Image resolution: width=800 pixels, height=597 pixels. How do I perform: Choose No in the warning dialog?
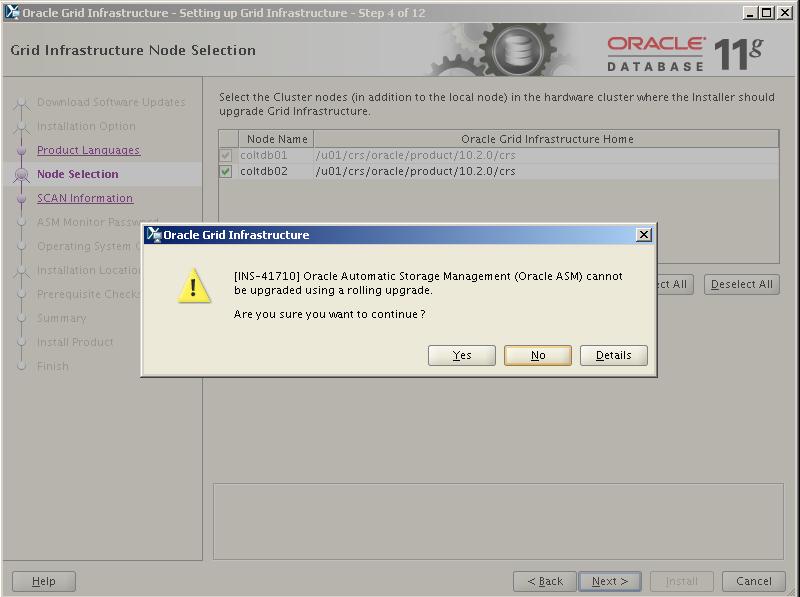point(538,355)
